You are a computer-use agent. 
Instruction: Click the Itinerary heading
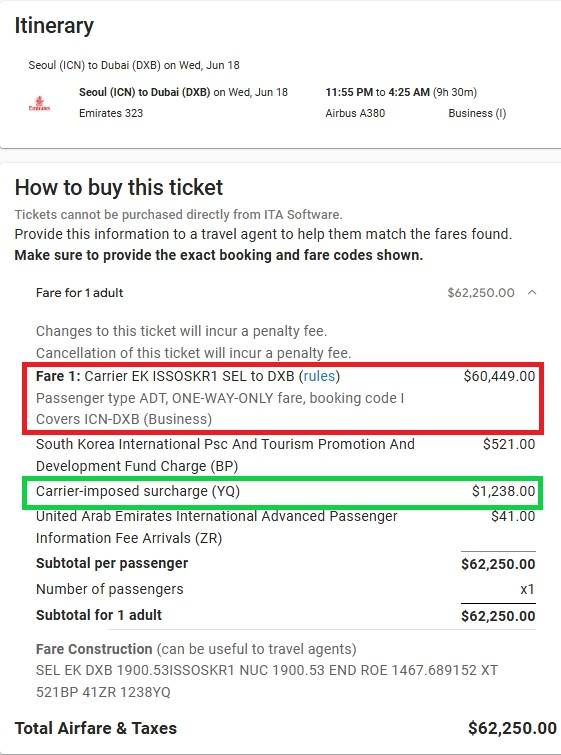(x=54, y=26)
